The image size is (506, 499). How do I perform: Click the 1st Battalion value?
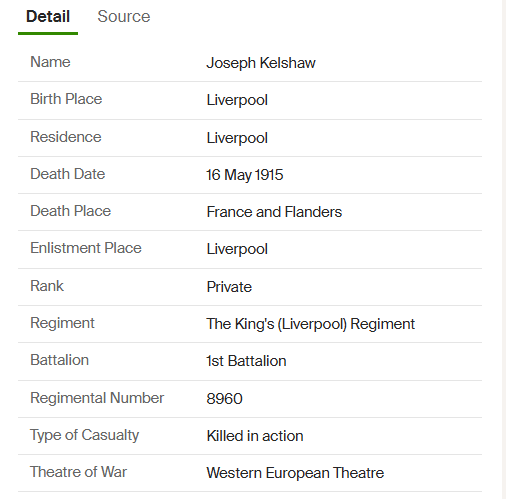(x=246, y=361)
